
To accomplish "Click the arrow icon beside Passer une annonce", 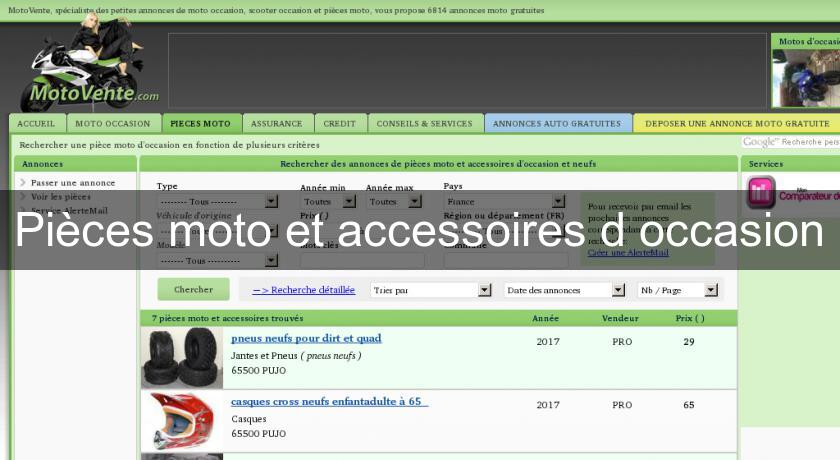I will (22, 183).
